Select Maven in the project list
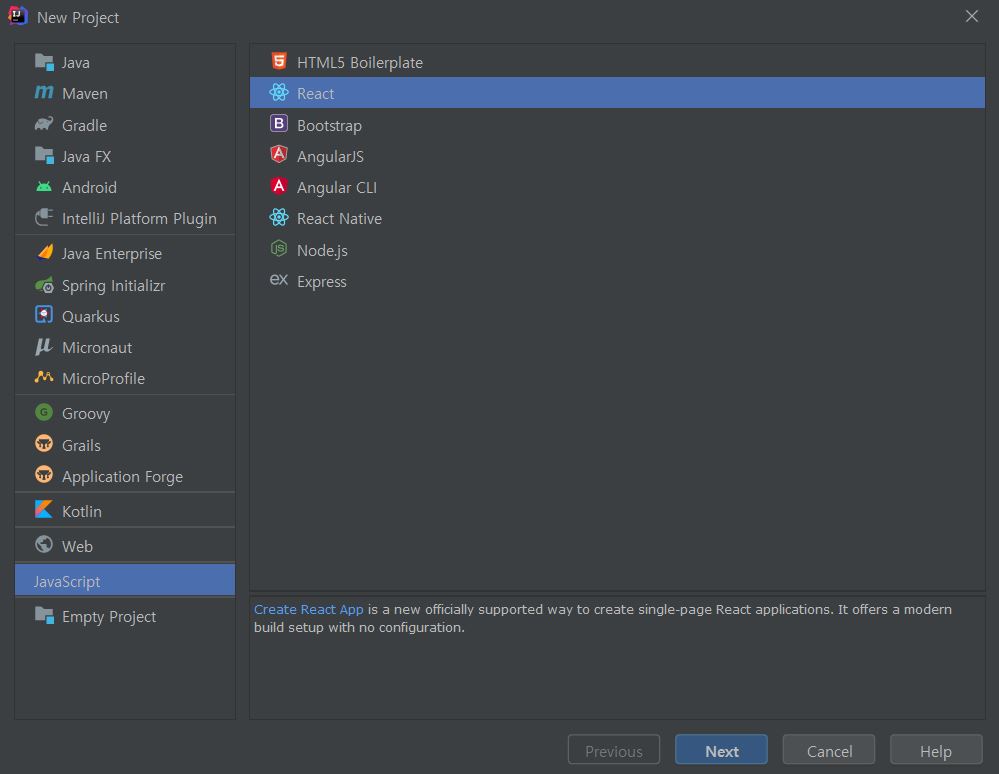 (x=85, y=94)
